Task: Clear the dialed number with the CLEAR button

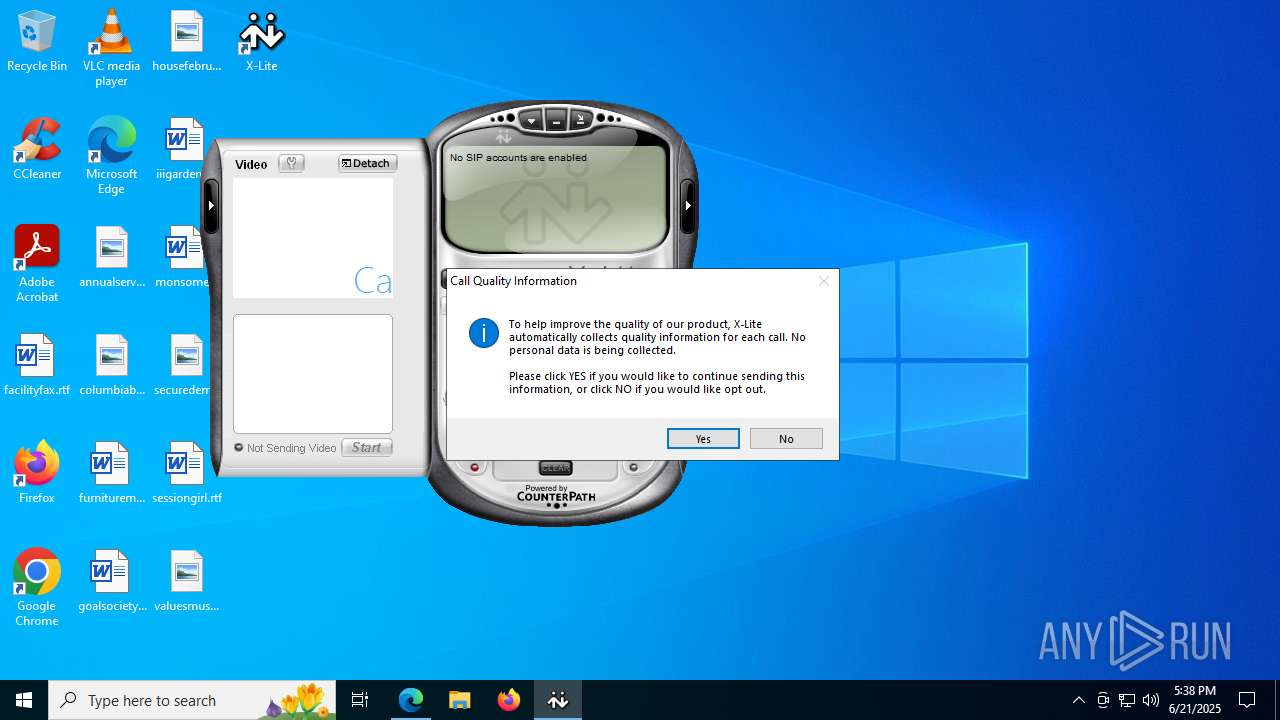Action: pyautogui.click(x=555, y=468)
